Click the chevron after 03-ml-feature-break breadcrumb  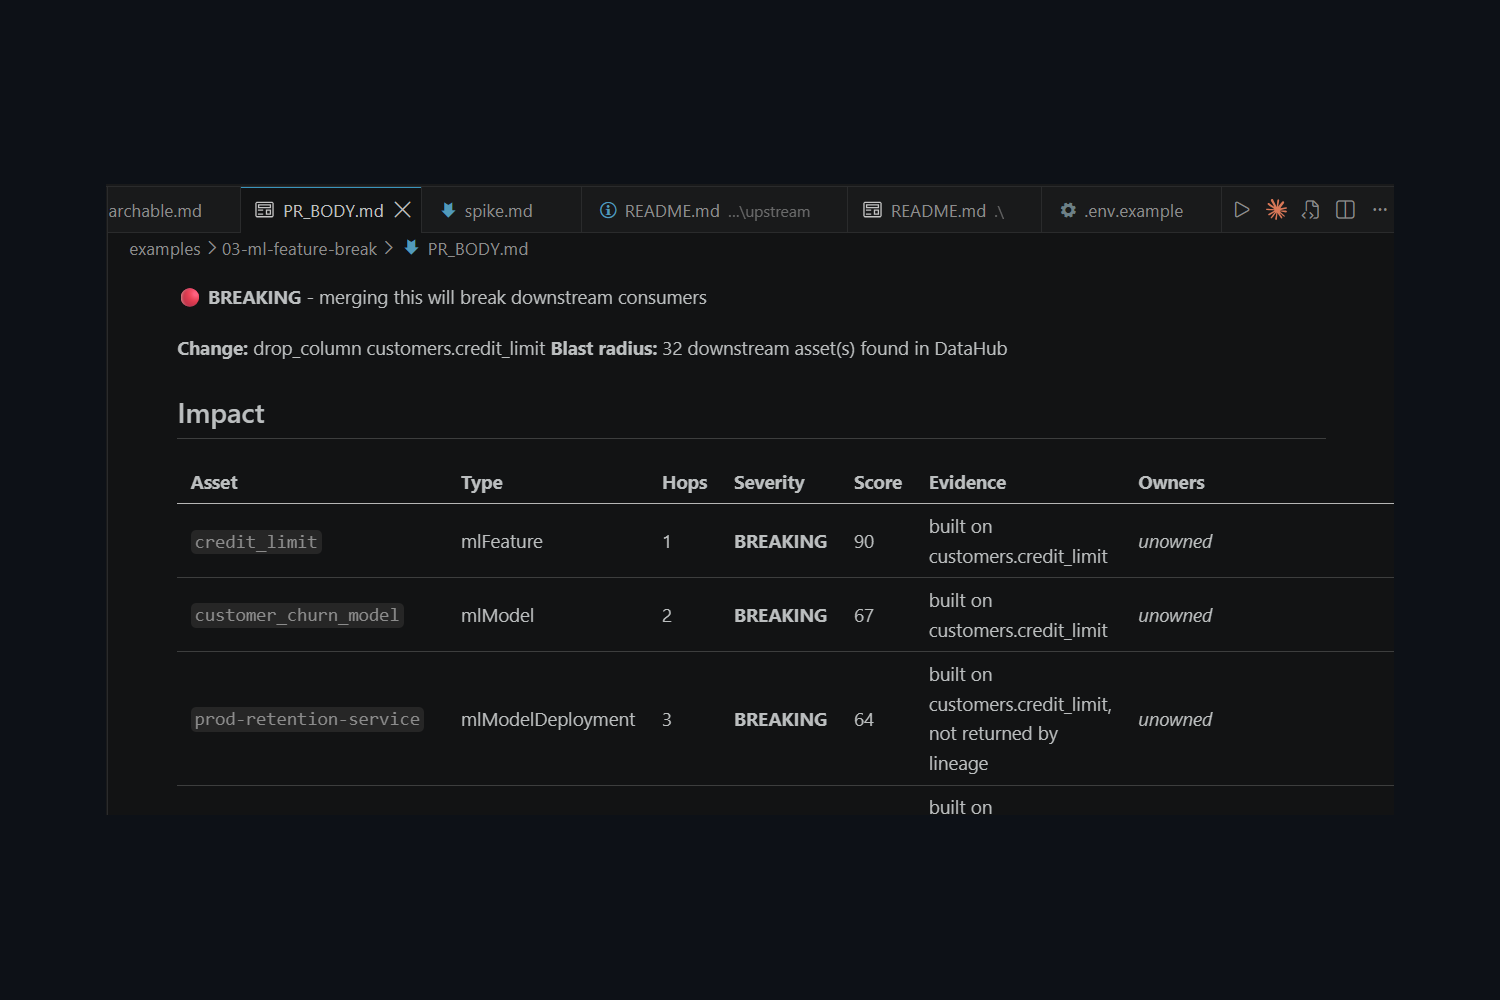(x=389, y=248)
